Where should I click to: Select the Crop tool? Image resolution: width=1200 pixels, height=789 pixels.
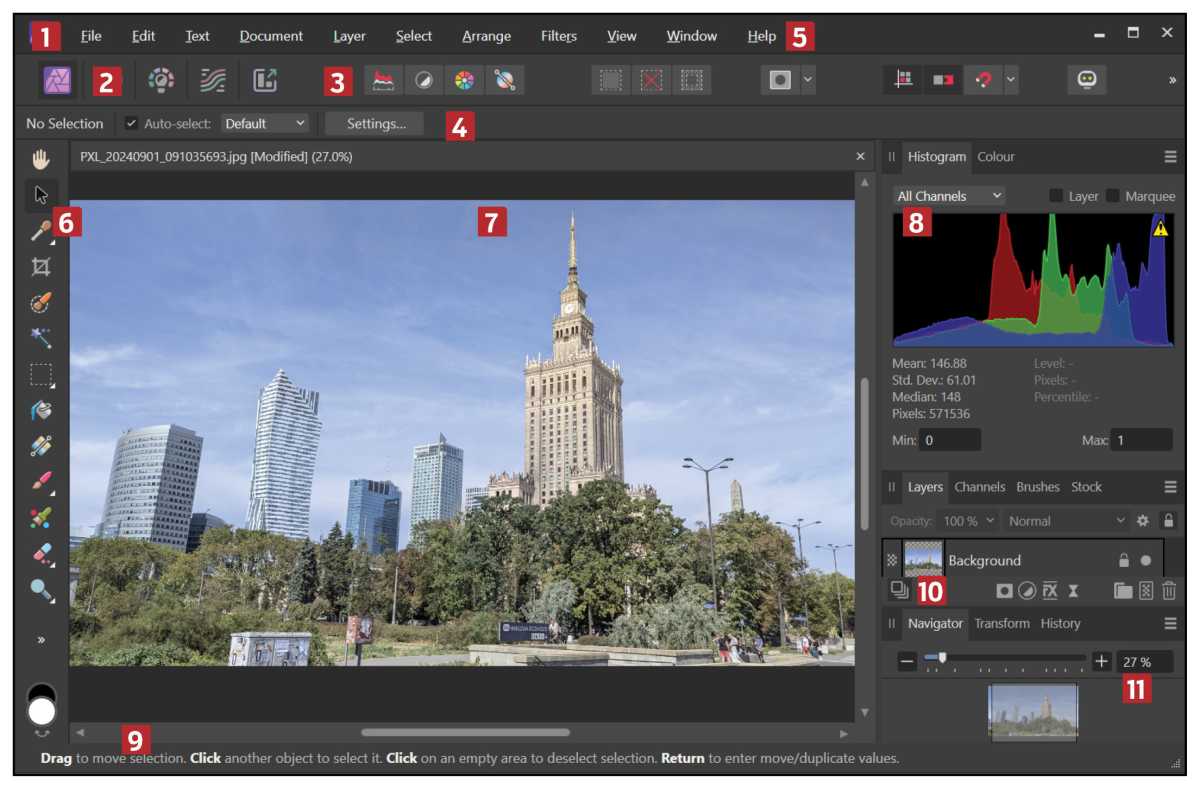(x=40, y=268)
